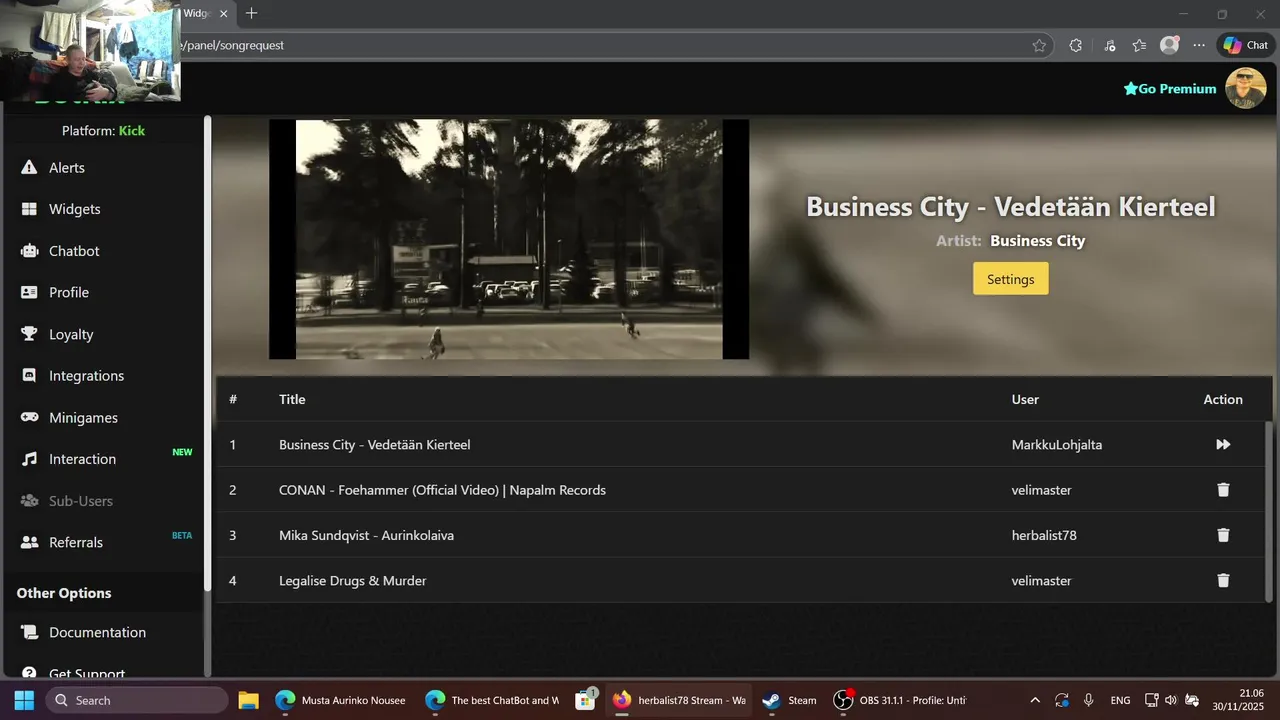The height and width of the screenshot is (720, 1280).
Task: Click the ENG language indicator
Action: pos(1121,700)
